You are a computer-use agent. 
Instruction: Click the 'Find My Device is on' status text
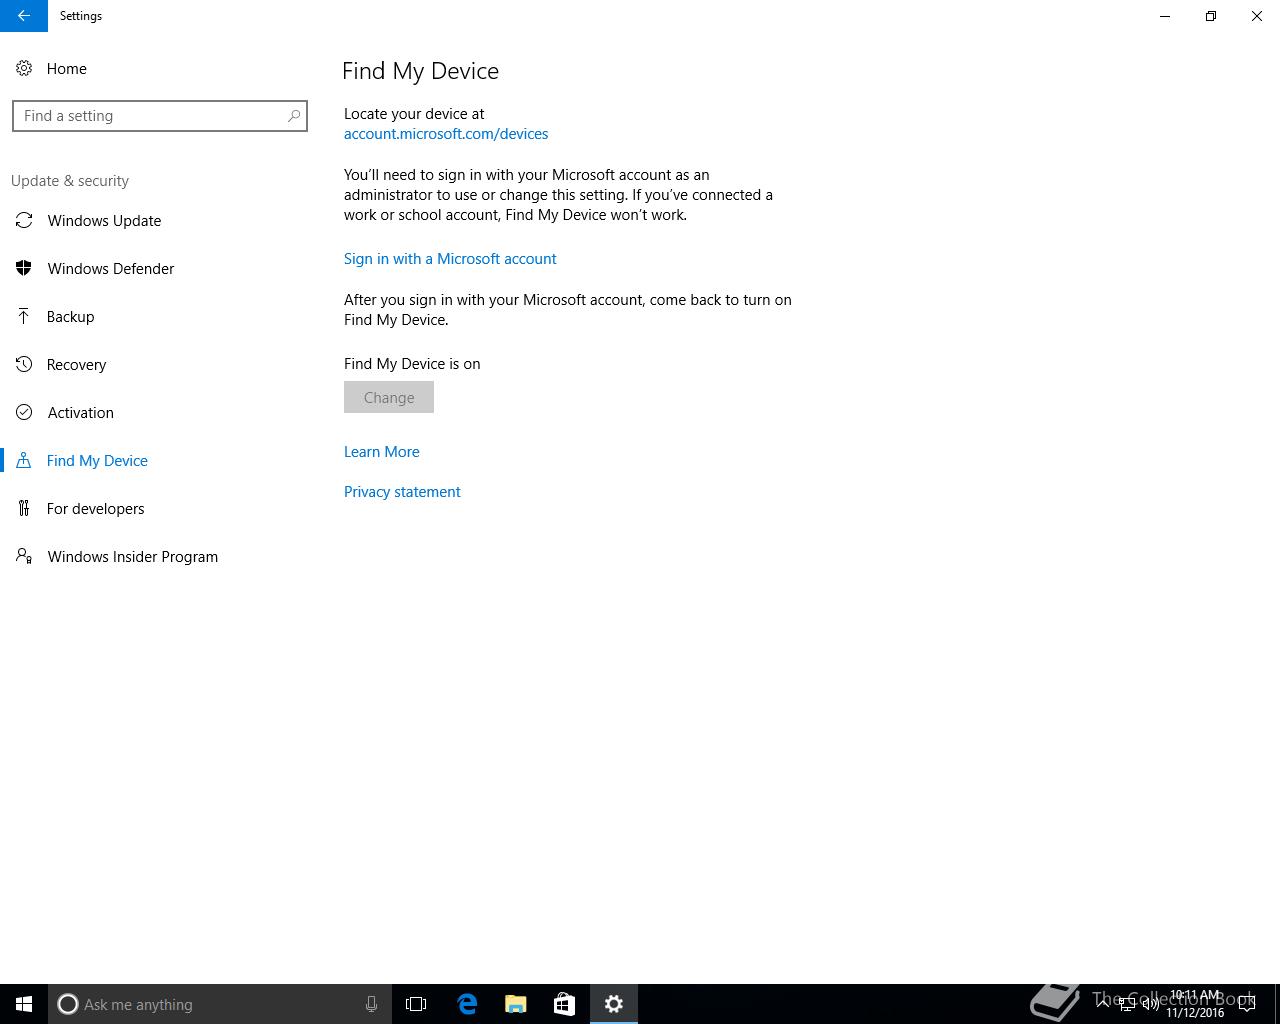point(412,364)
